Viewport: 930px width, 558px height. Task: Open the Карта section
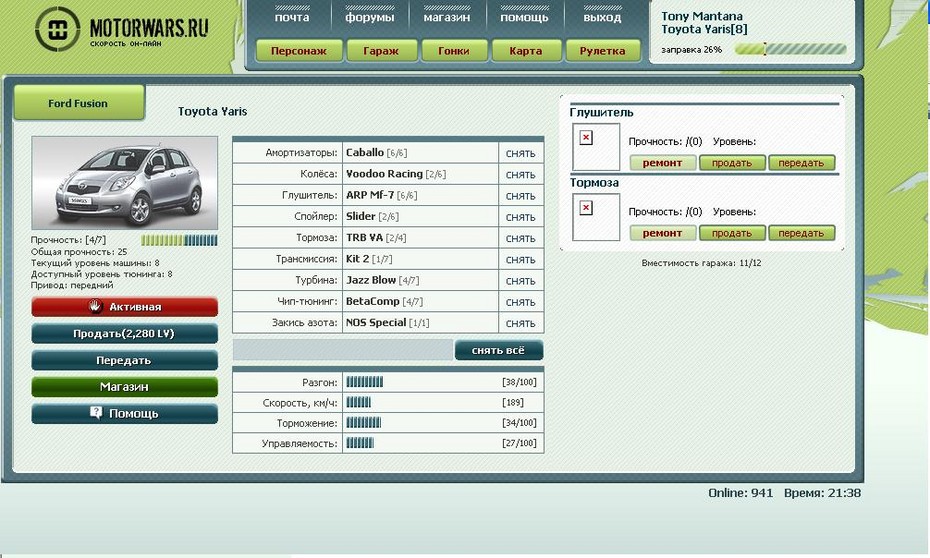click(x=525, y=51)
